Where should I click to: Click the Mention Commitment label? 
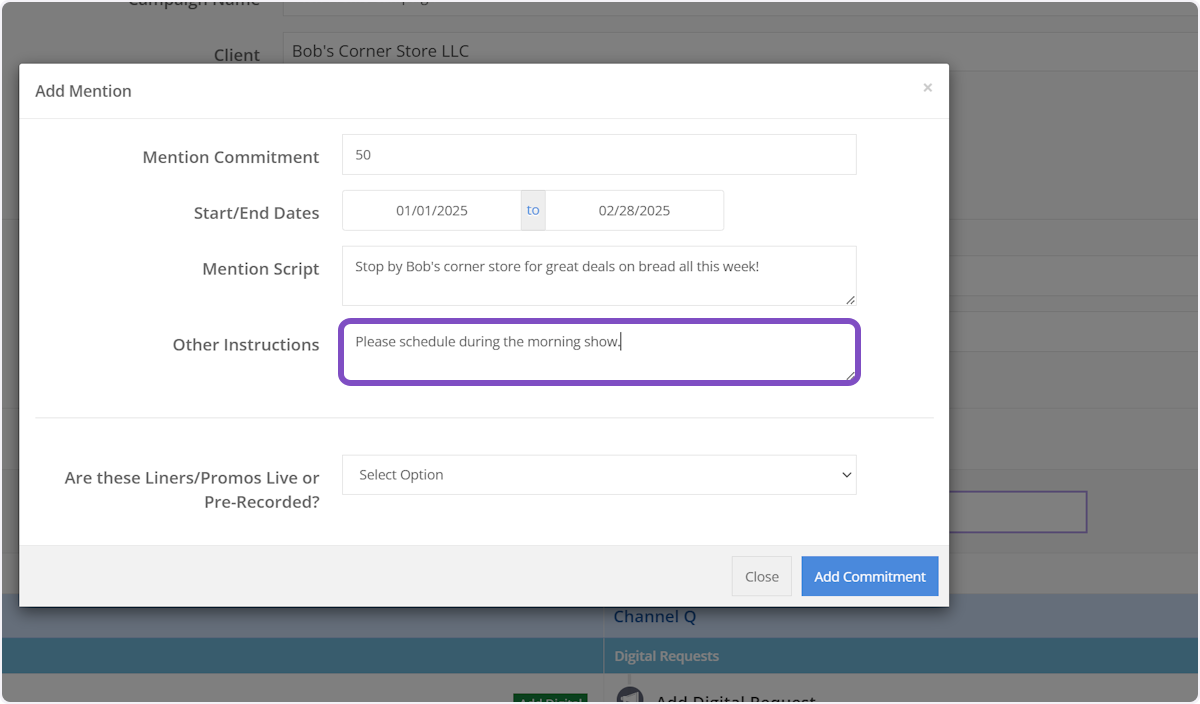click(231, 157)
